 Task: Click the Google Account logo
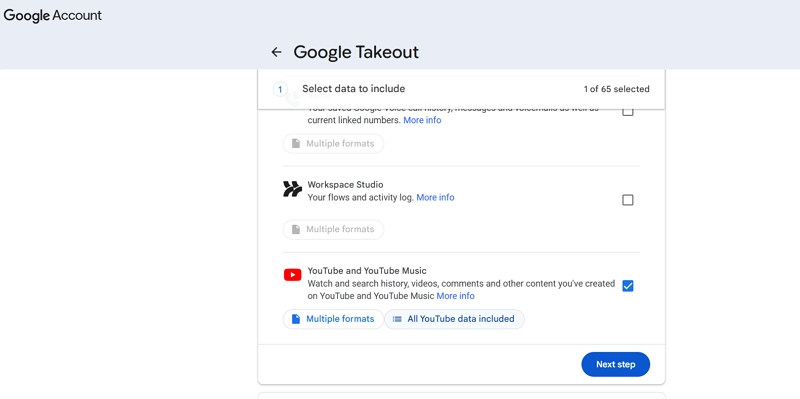pyautogui.click(x=53, y=15)
